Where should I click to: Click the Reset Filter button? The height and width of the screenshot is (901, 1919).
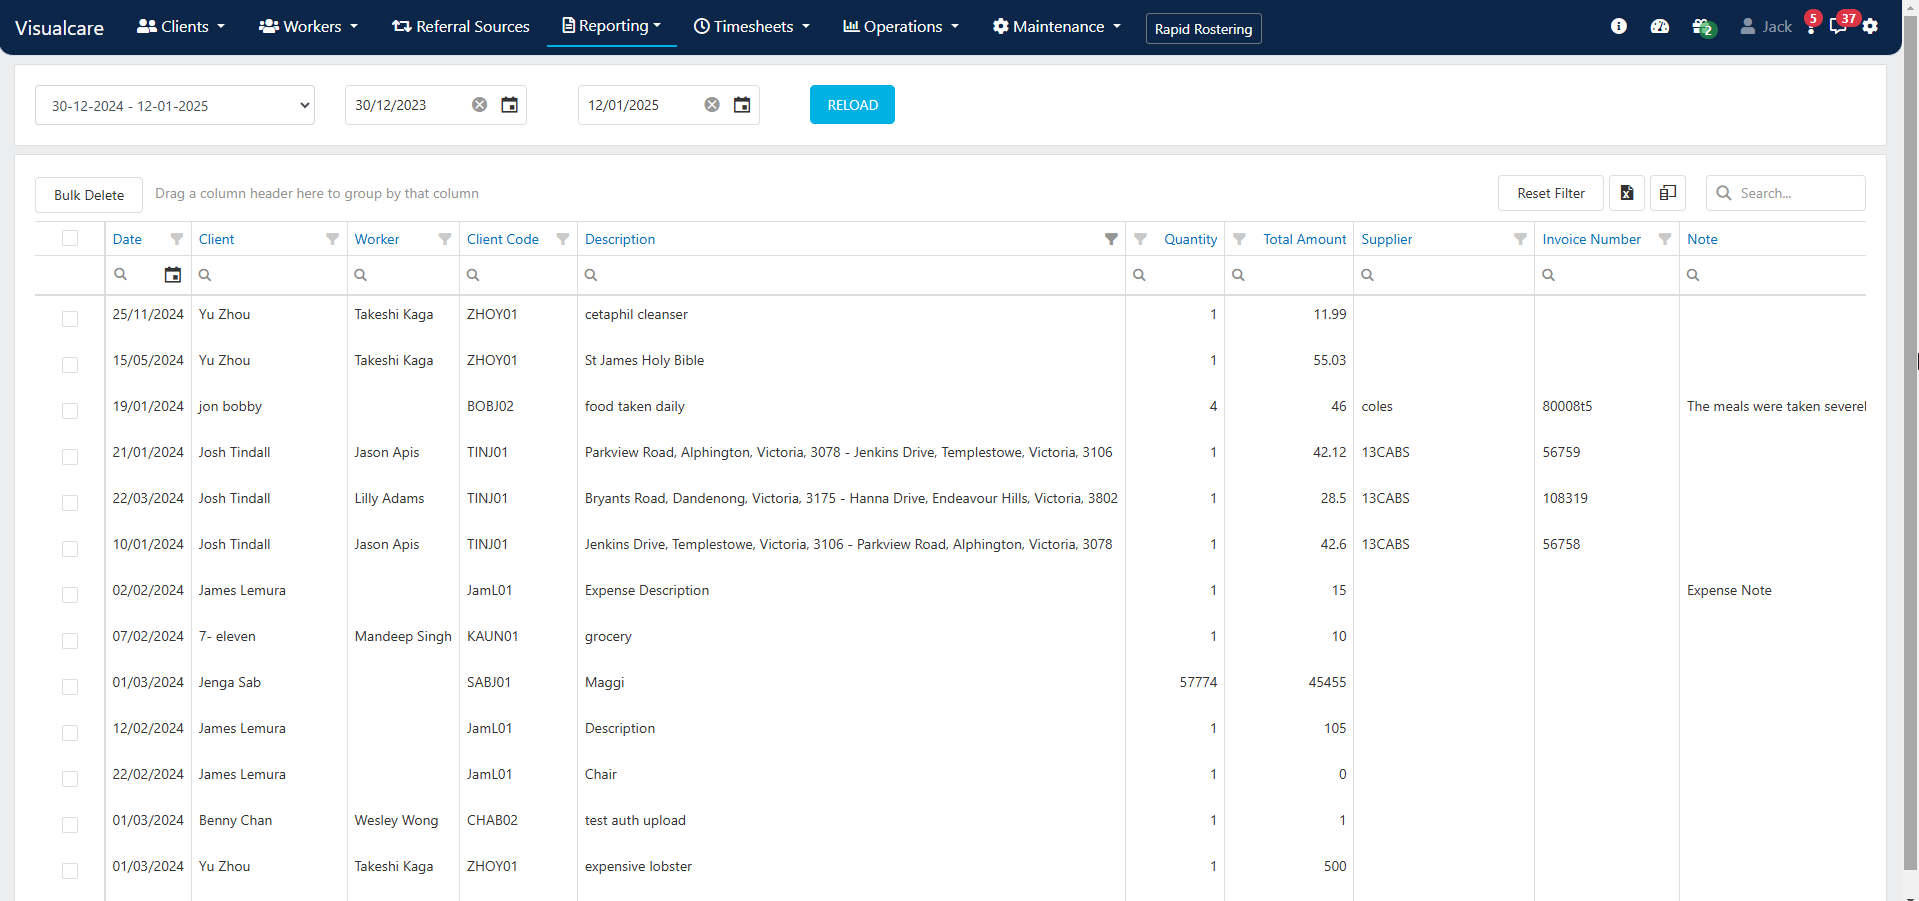tap(1550, 193)
